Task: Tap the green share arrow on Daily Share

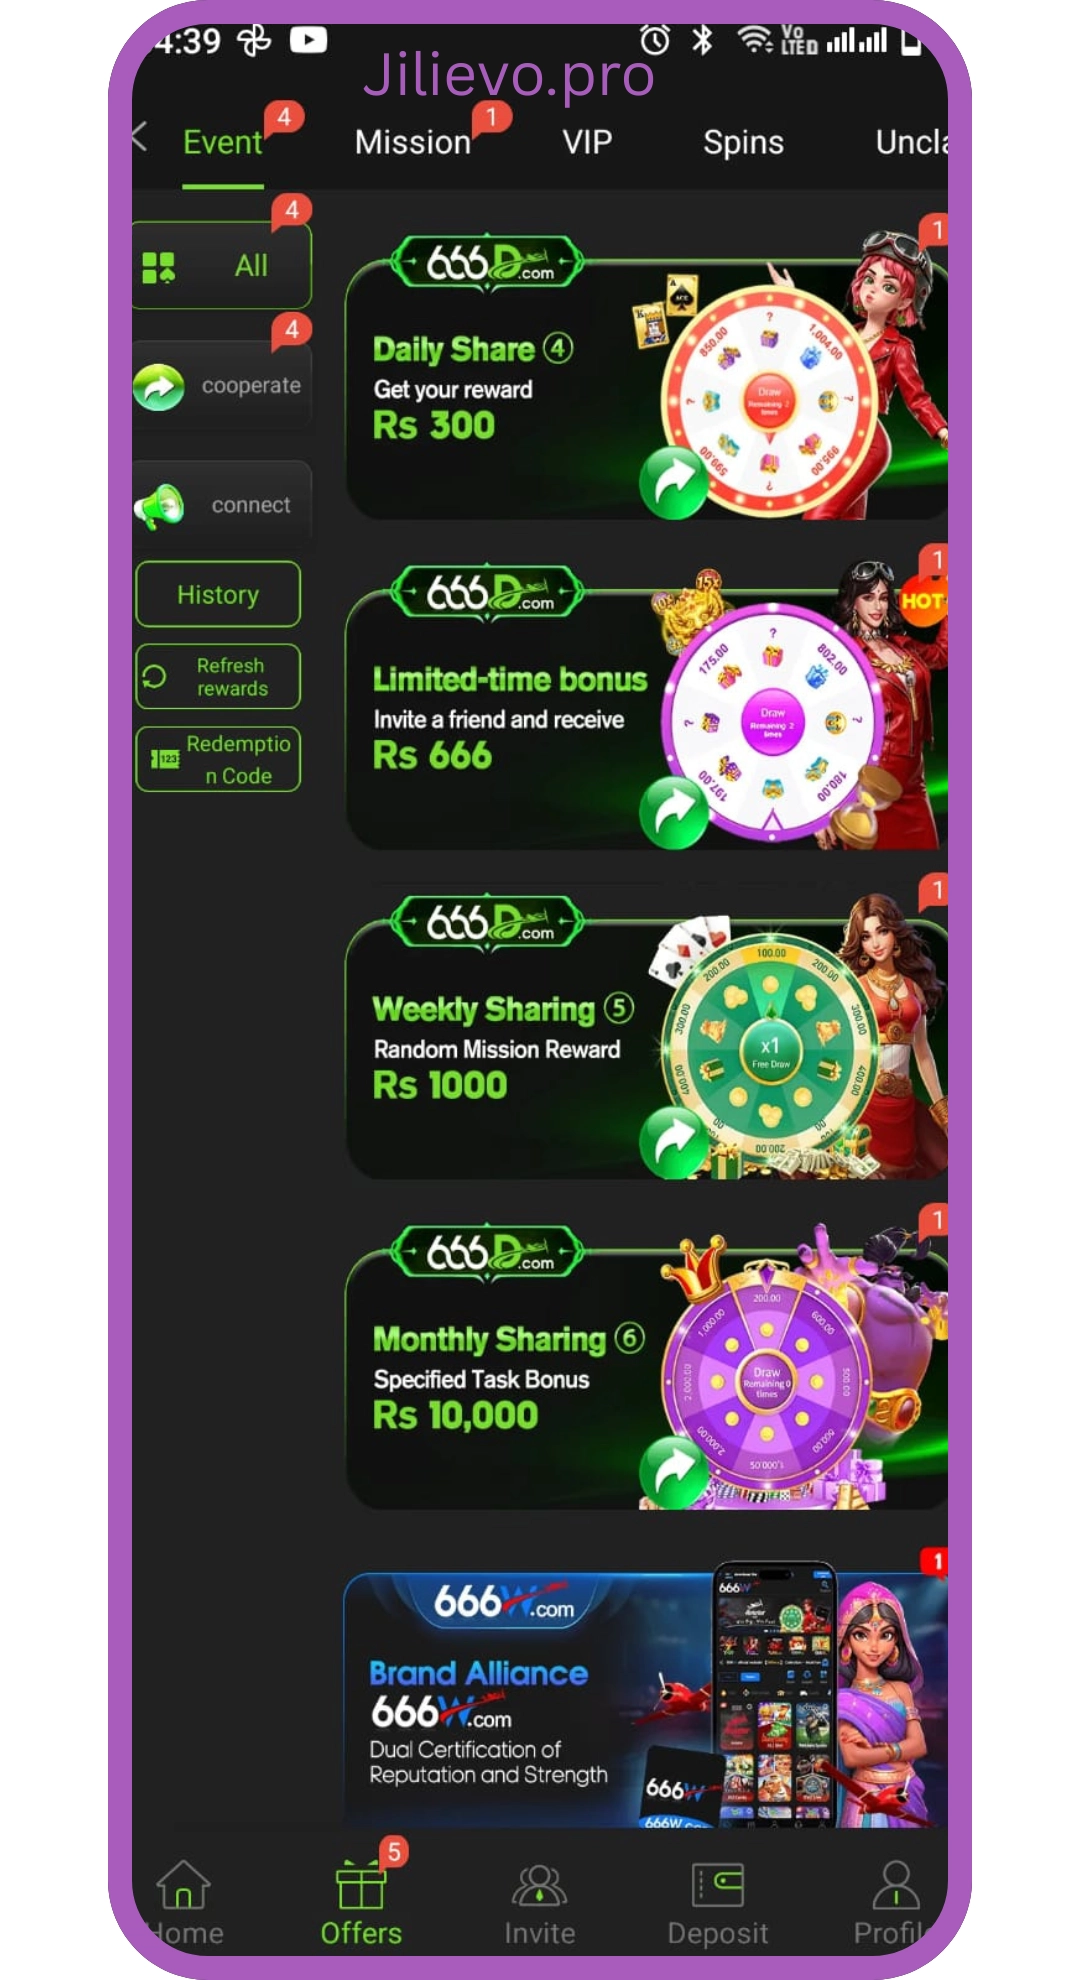Action: point(674,482)
